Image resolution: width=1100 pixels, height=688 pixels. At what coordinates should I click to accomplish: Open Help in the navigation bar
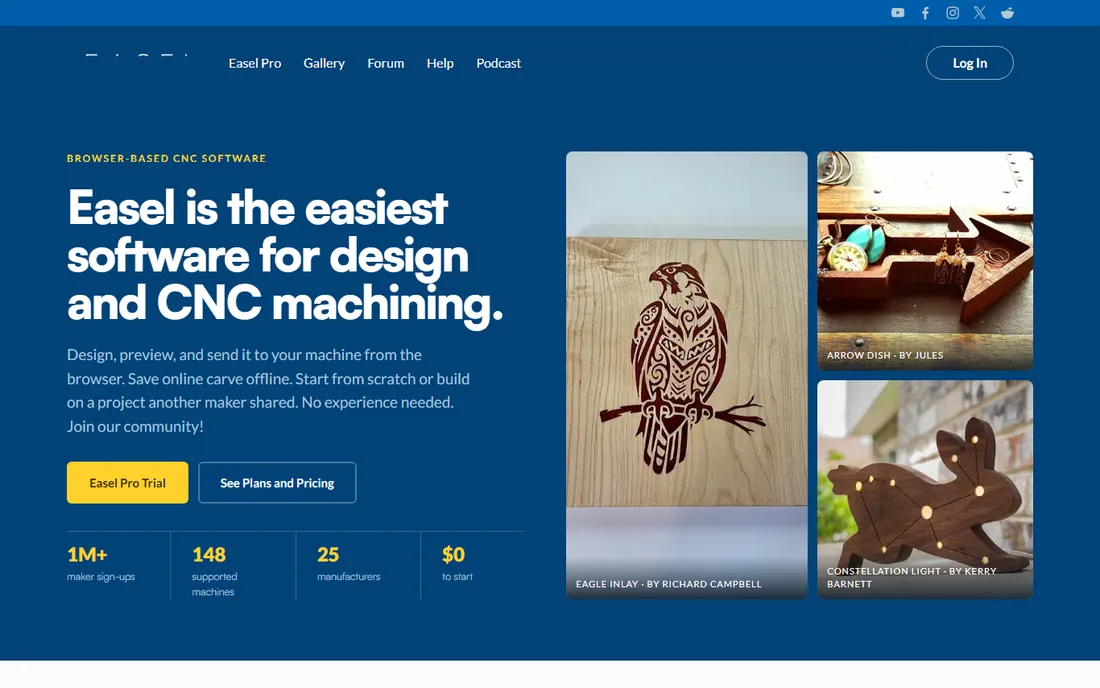(x=440, y=63)
